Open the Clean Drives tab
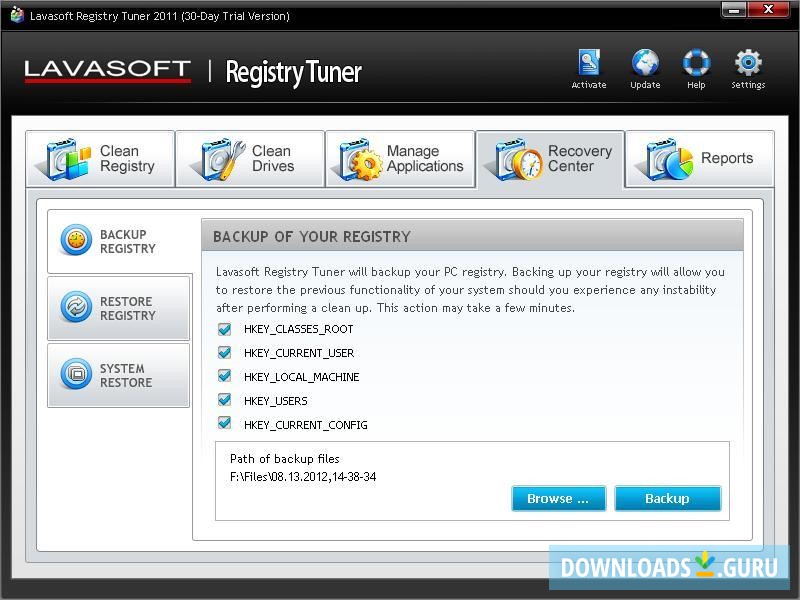 click(250, 159)
